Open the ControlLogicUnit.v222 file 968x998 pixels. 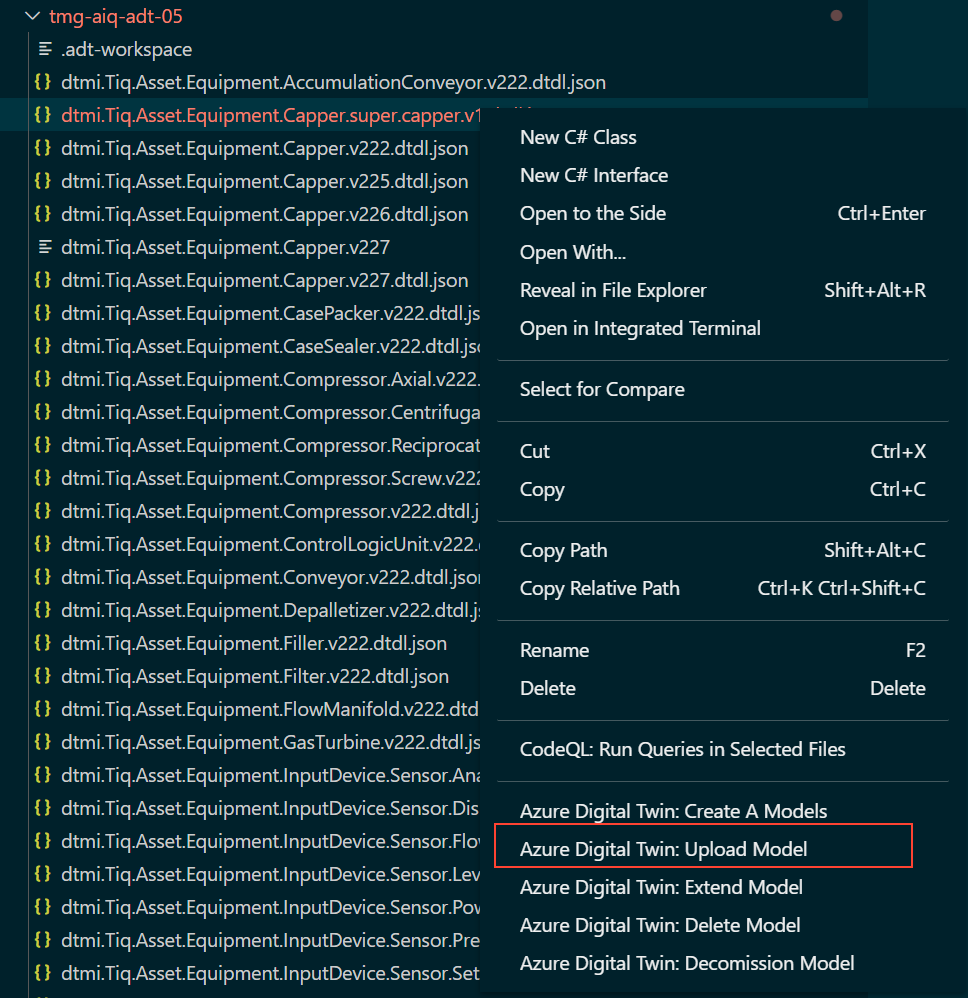[270, 545]
